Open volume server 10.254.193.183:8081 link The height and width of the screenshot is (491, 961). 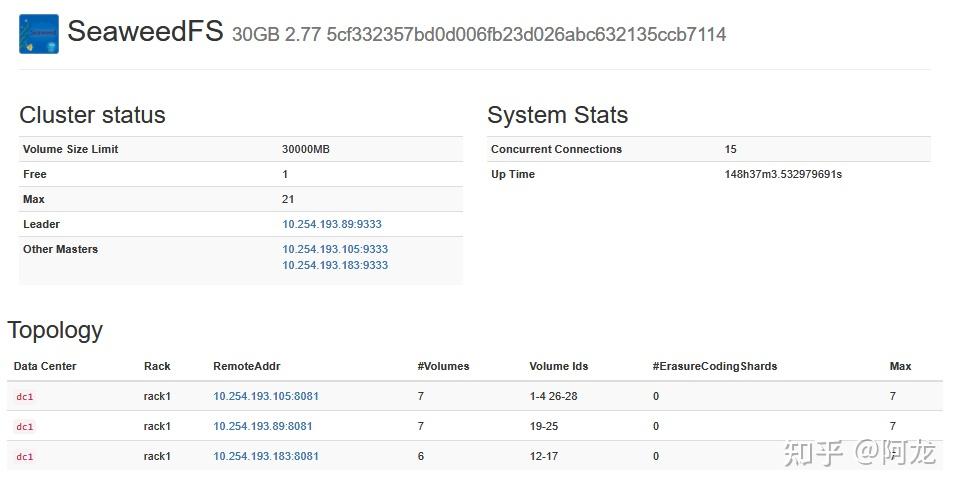tap(266, 456)
